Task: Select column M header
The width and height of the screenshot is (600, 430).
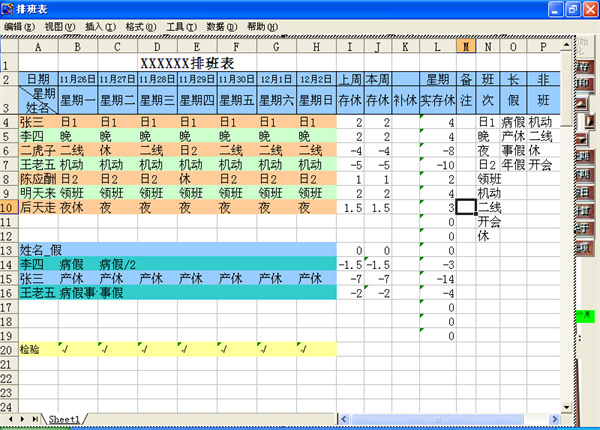Action: tap(466, 46)
